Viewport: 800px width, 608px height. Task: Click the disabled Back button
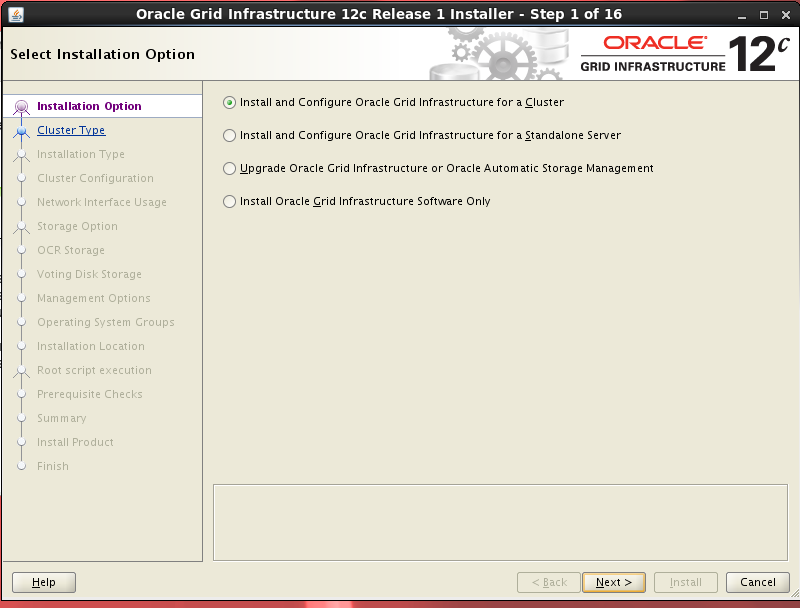point(549,582)
